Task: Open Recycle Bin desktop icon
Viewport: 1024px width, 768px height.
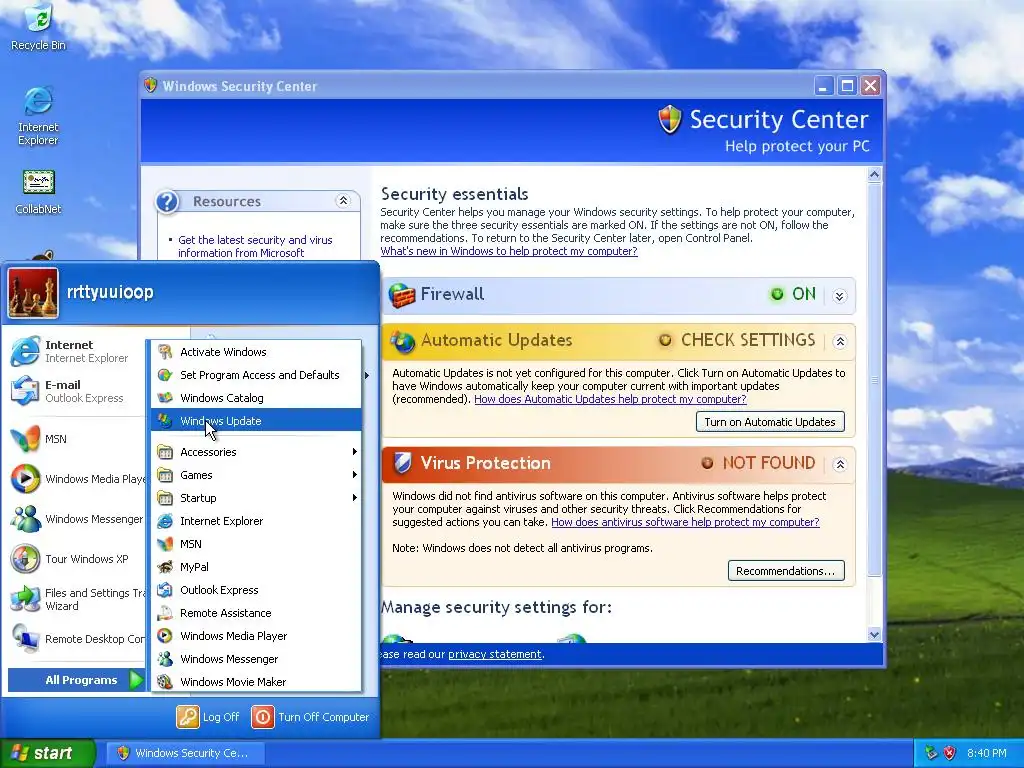Action: [x=38, y=26]
